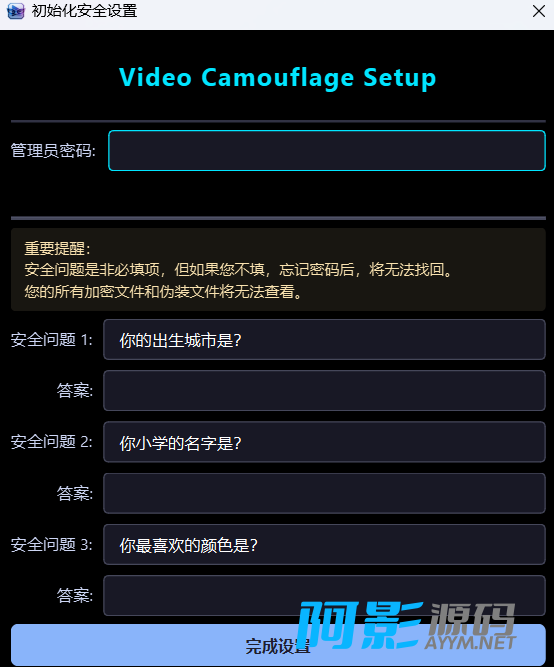The width and height of the screenshot is (554, 667).
Task: Click the app icon in title bar
Action: [x=16, y=11]
